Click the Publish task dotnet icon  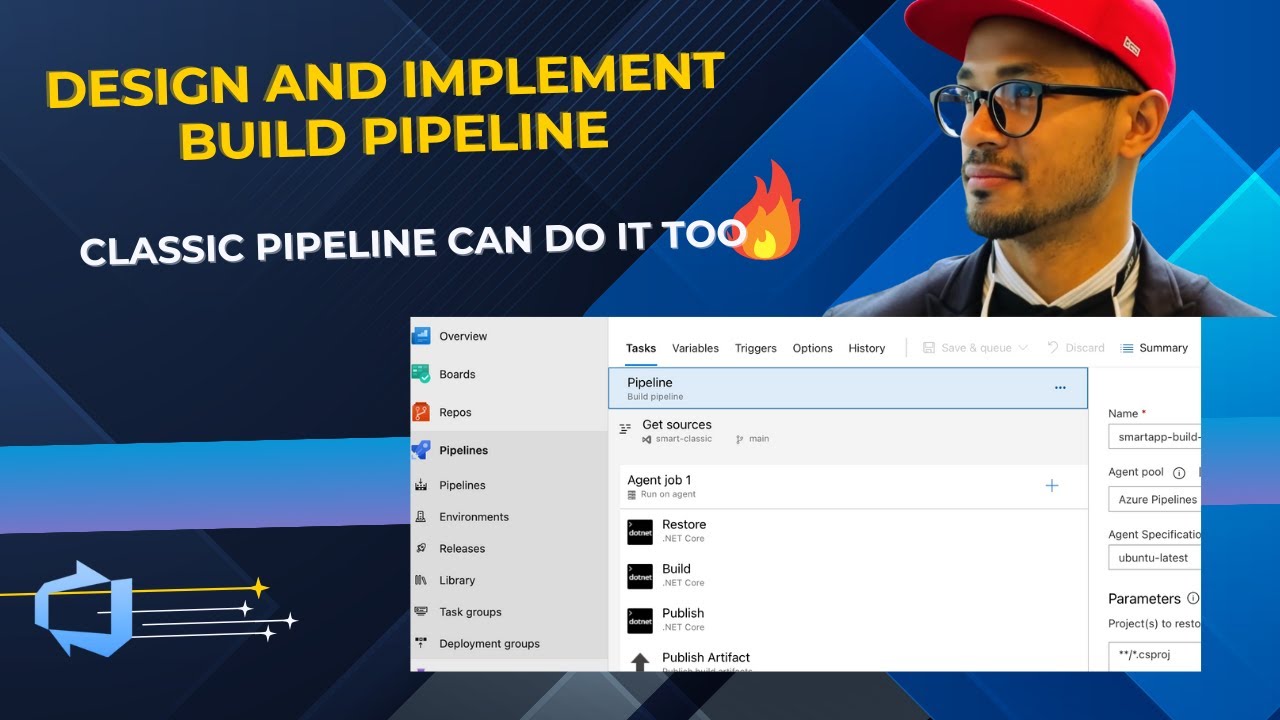point(640,620)
